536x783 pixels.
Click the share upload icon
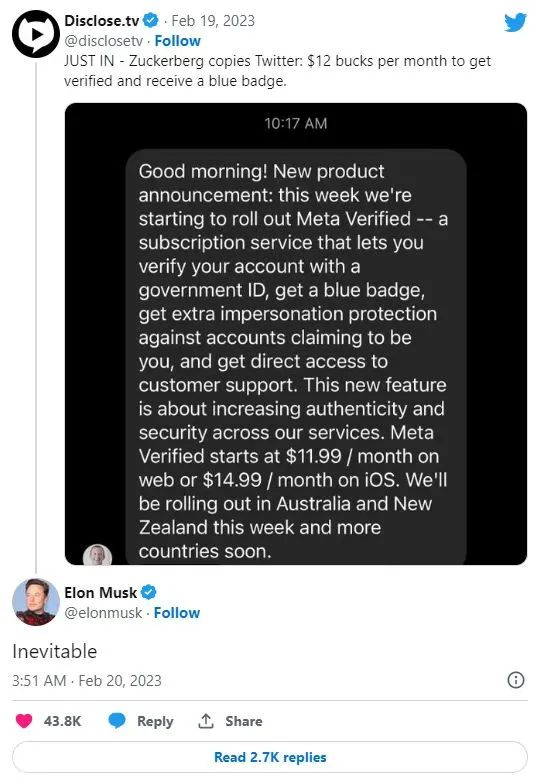(x=206, y=721)
